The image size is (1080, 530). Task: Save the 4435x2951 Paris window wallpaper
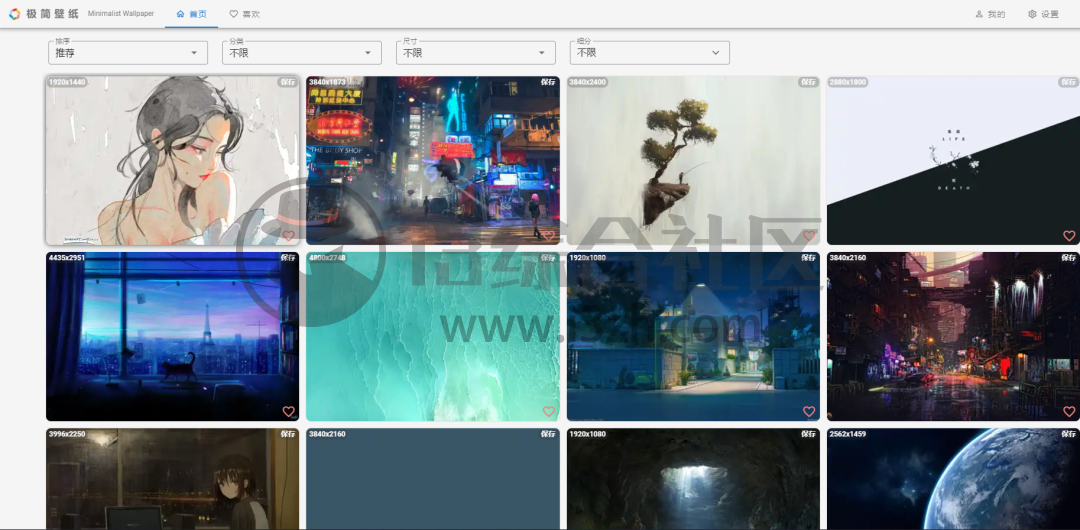tap(287, 258)
